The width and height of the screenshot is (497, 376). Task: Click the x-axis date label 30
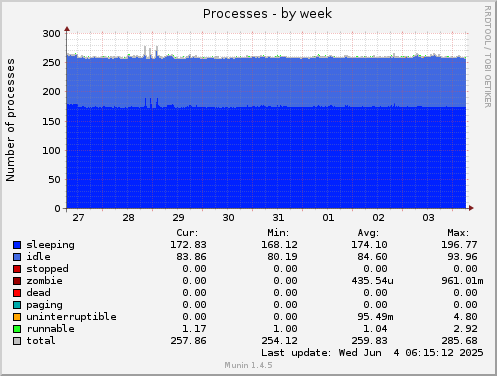[228, 218]
